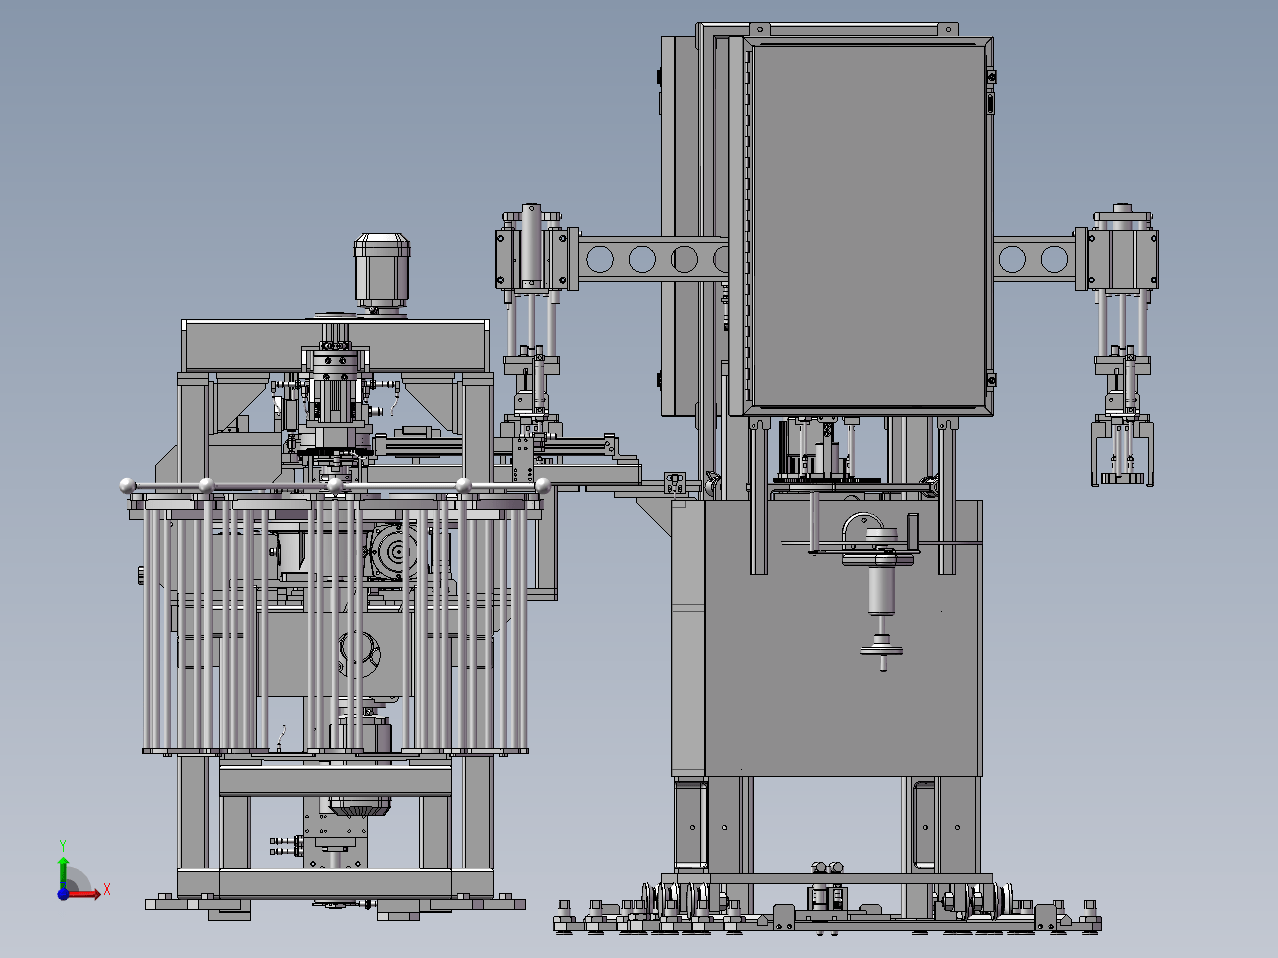Viewport: 1278px width, 958px height.
Task: Select the rightmost sphere knob on the guard rail
Action: (x=544, y=486)
